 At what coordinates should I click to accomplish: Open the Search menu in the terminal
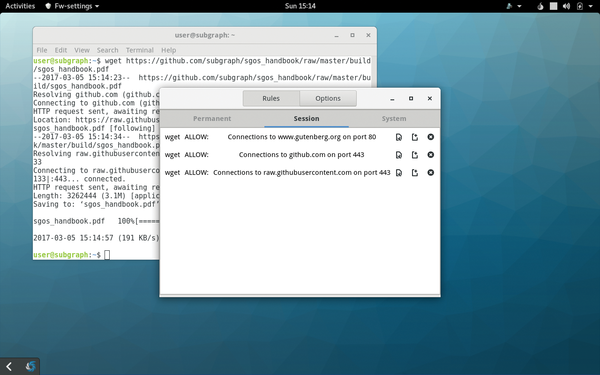tap(108, 50)
